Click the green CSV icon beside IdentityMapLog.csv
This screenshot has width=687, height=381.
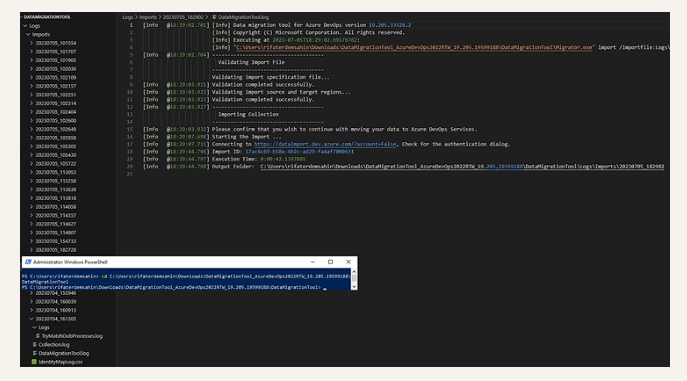click(34, 362)
